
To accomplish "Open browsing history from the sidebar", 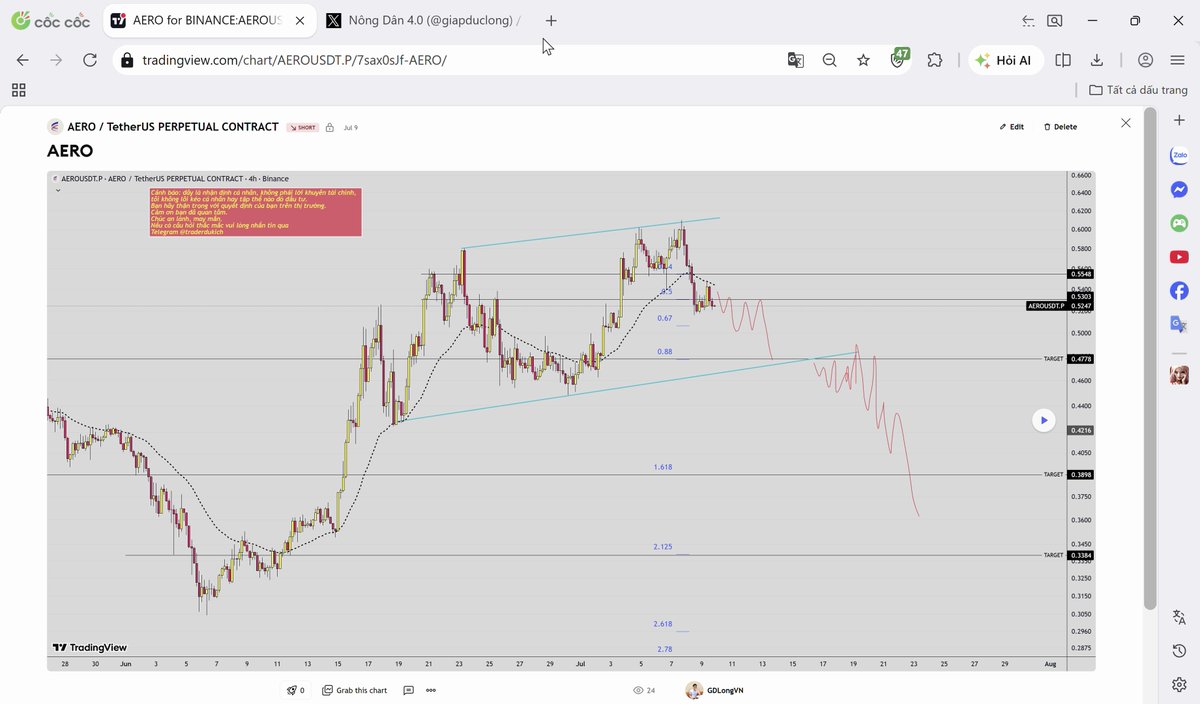I will [x=1179, y=651].
